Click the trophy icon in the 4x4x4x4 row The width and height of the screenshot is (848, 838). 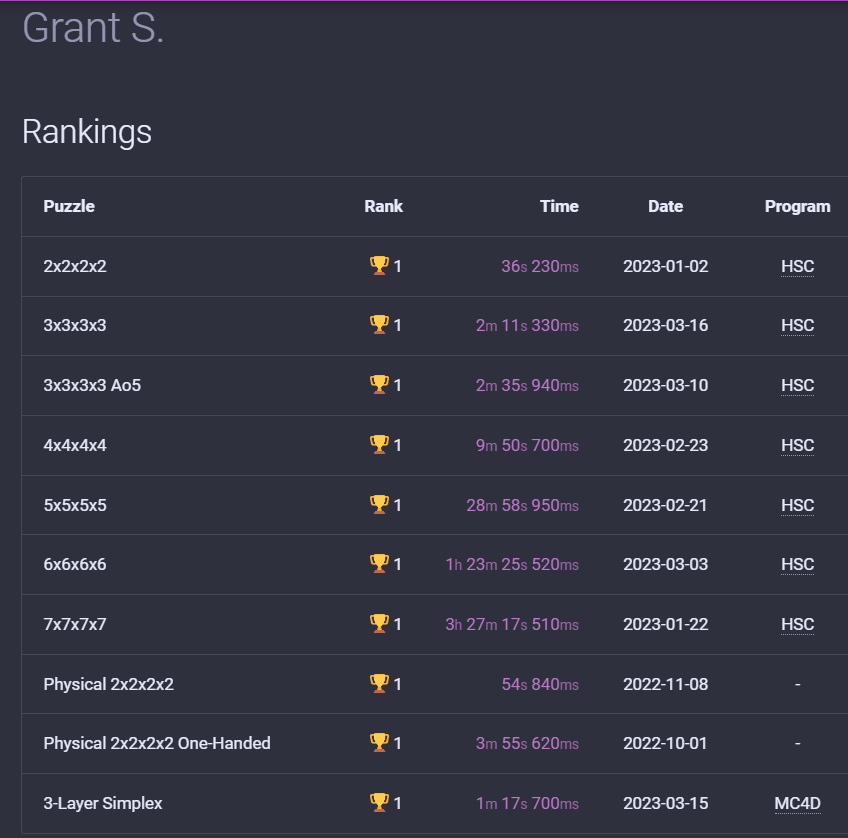tap(379, 444)
